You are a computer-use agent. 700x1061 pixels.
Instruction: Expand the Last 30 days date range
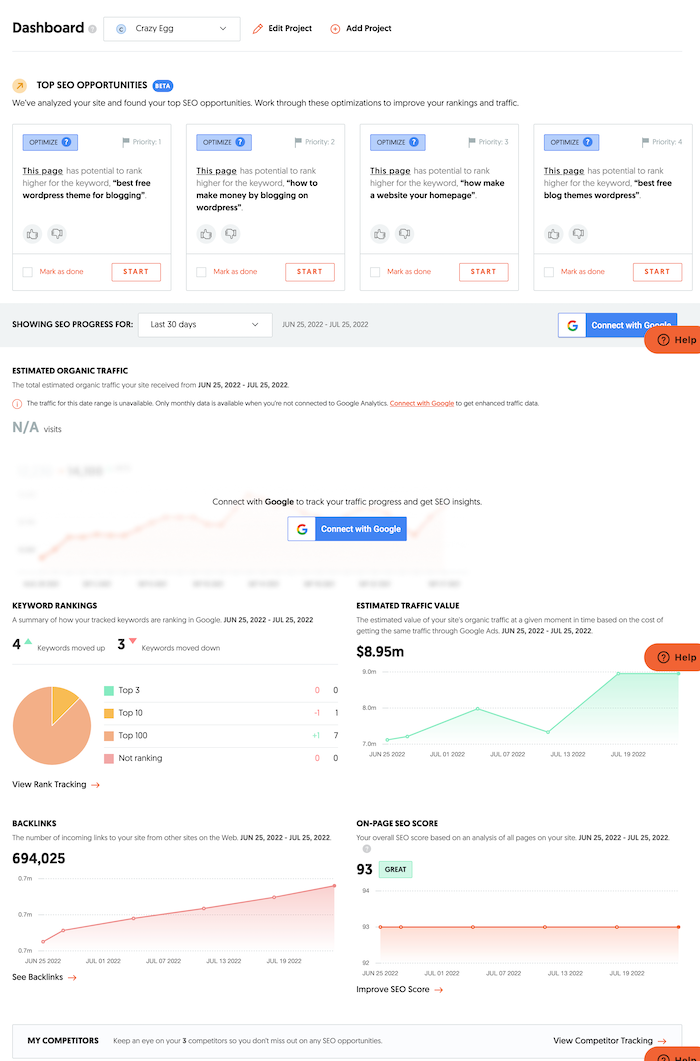205,325
